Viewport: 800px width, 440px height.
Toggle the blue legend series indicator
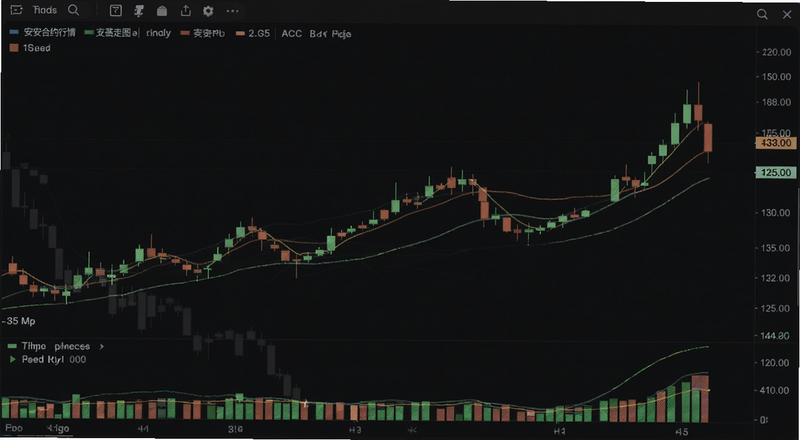[14, 33]
